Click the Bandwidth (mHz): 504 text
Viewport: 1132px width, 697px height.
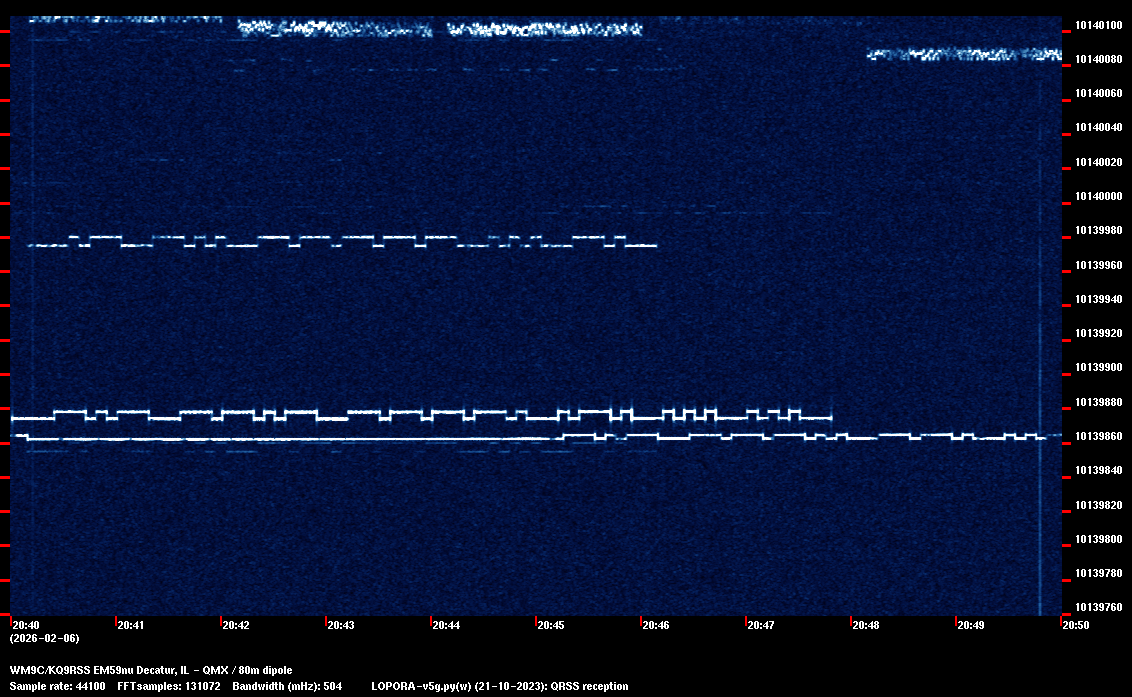pyautogui.click(x=287, y=686)
